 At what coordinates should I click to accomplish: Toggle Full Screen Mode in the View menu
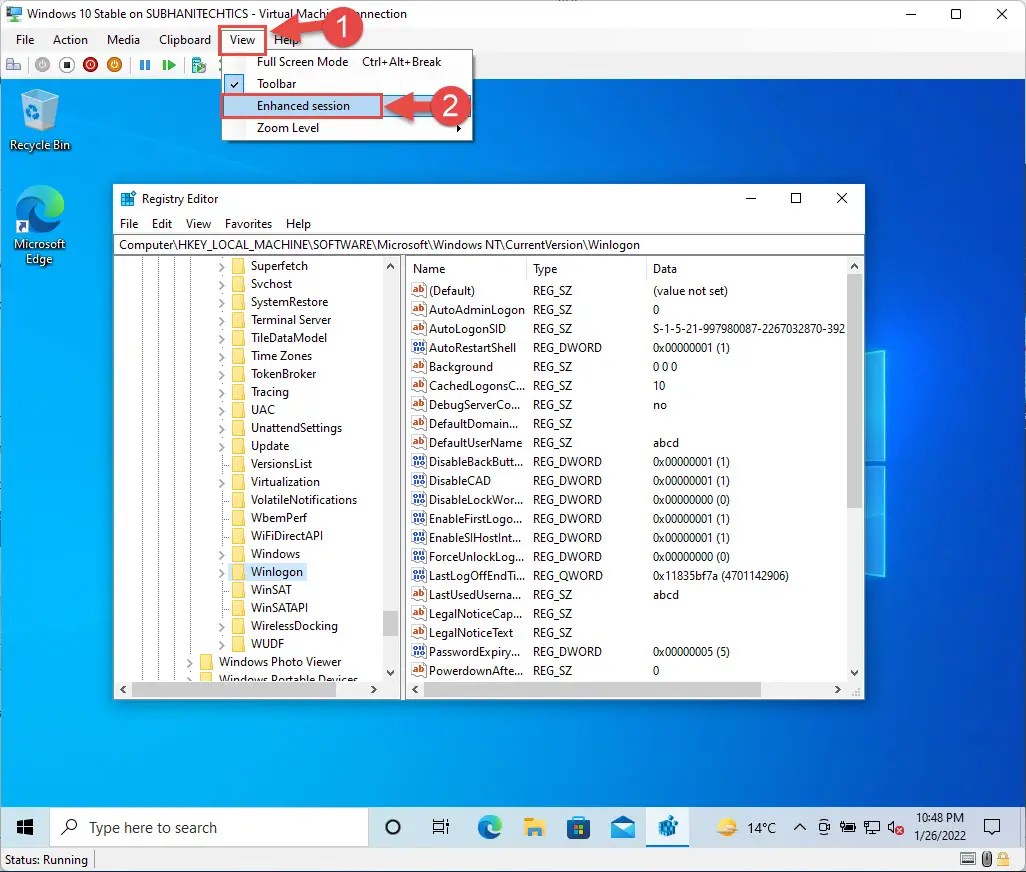pyautogui.click(x=302, y=62)
